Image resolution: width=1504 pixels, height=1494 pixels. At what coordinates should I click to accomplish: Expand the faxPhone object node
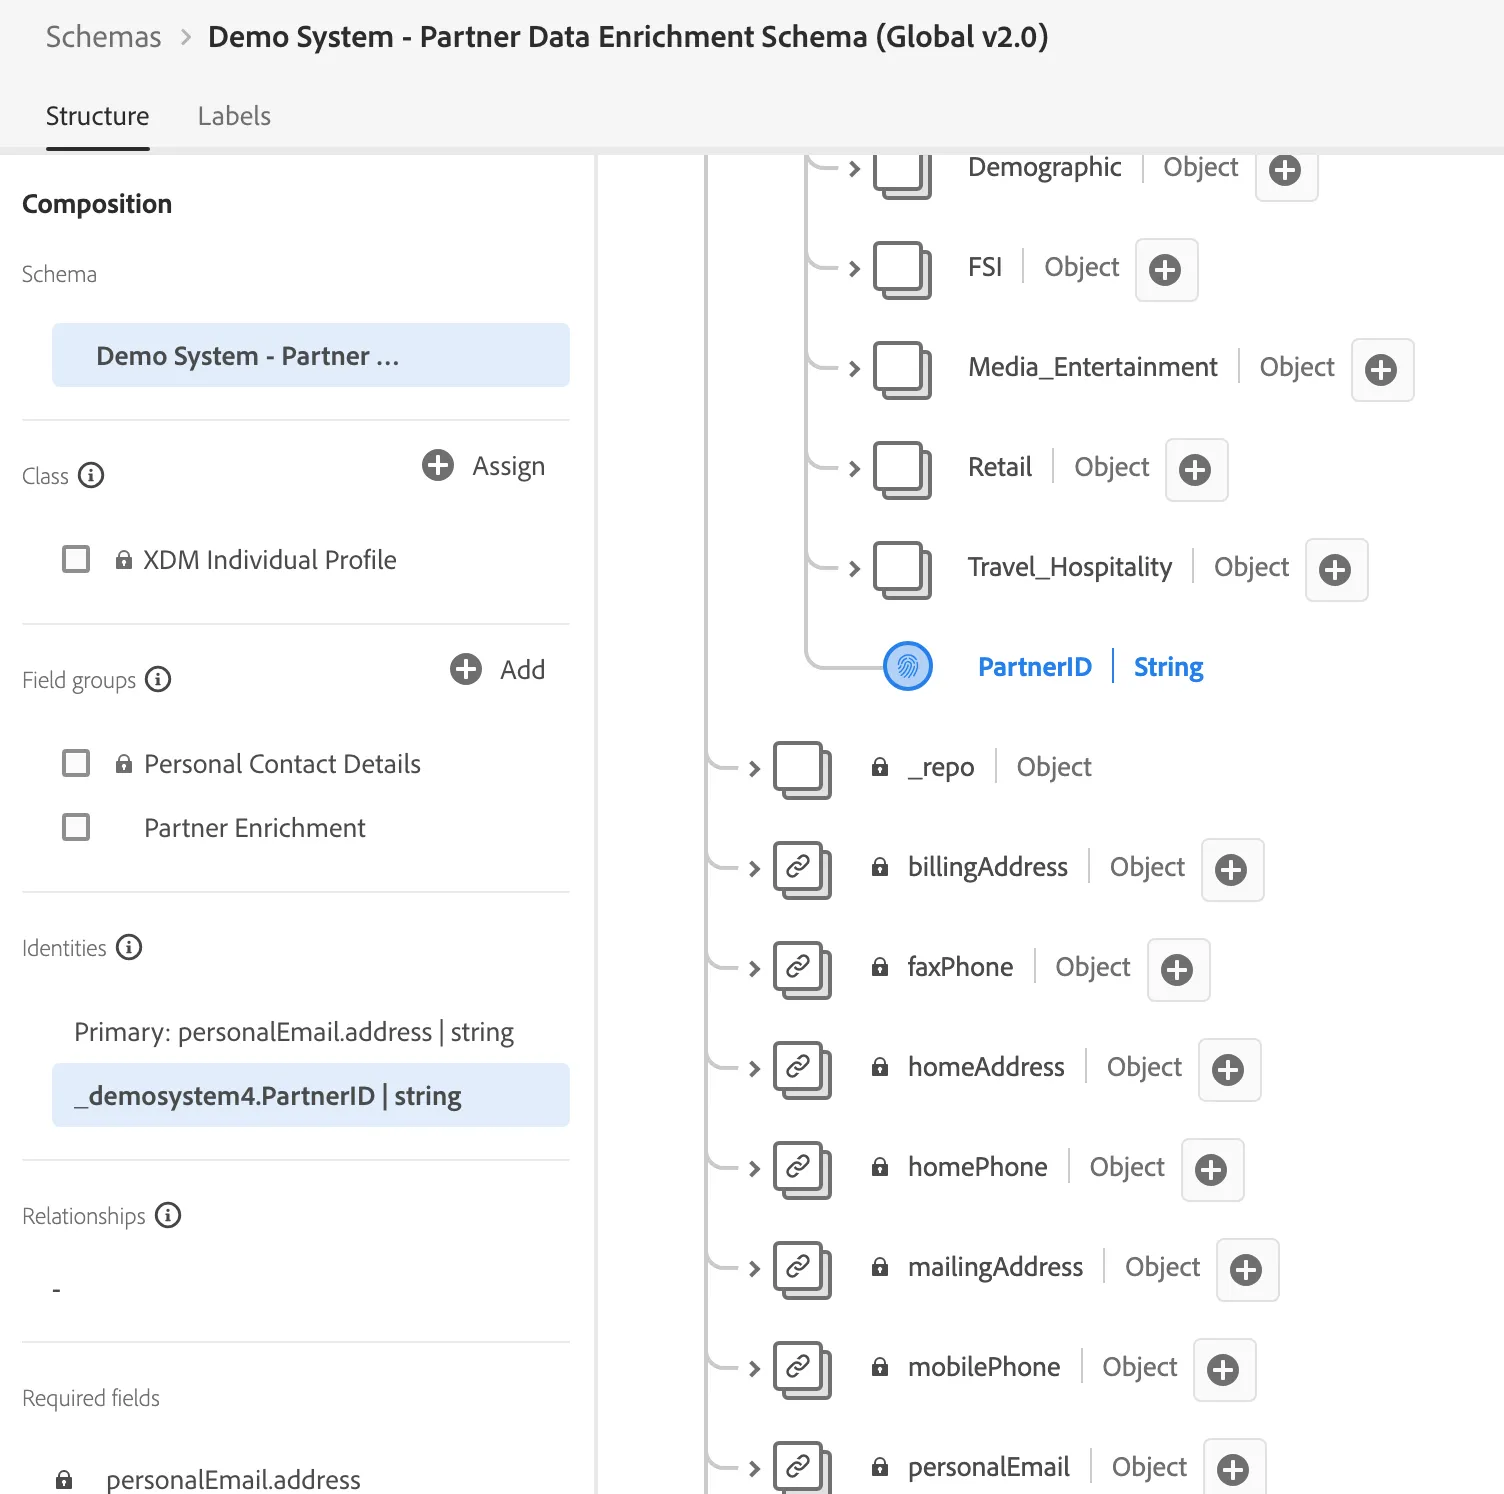(754, 969)
